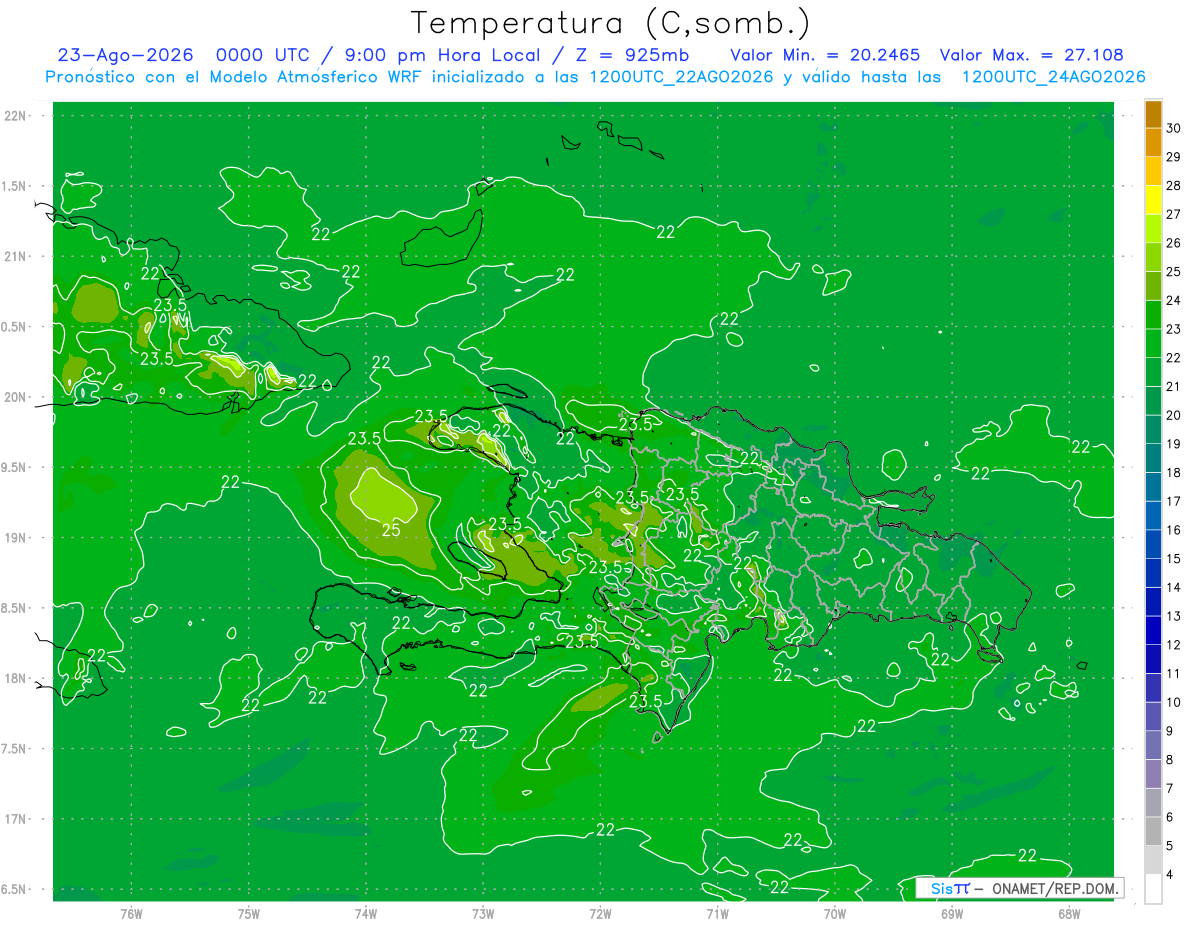The height and width of the screenshot is (927, 1200).
Task: Click 'Valor Max. = 27.108' readout
Action: (1031, 55)
